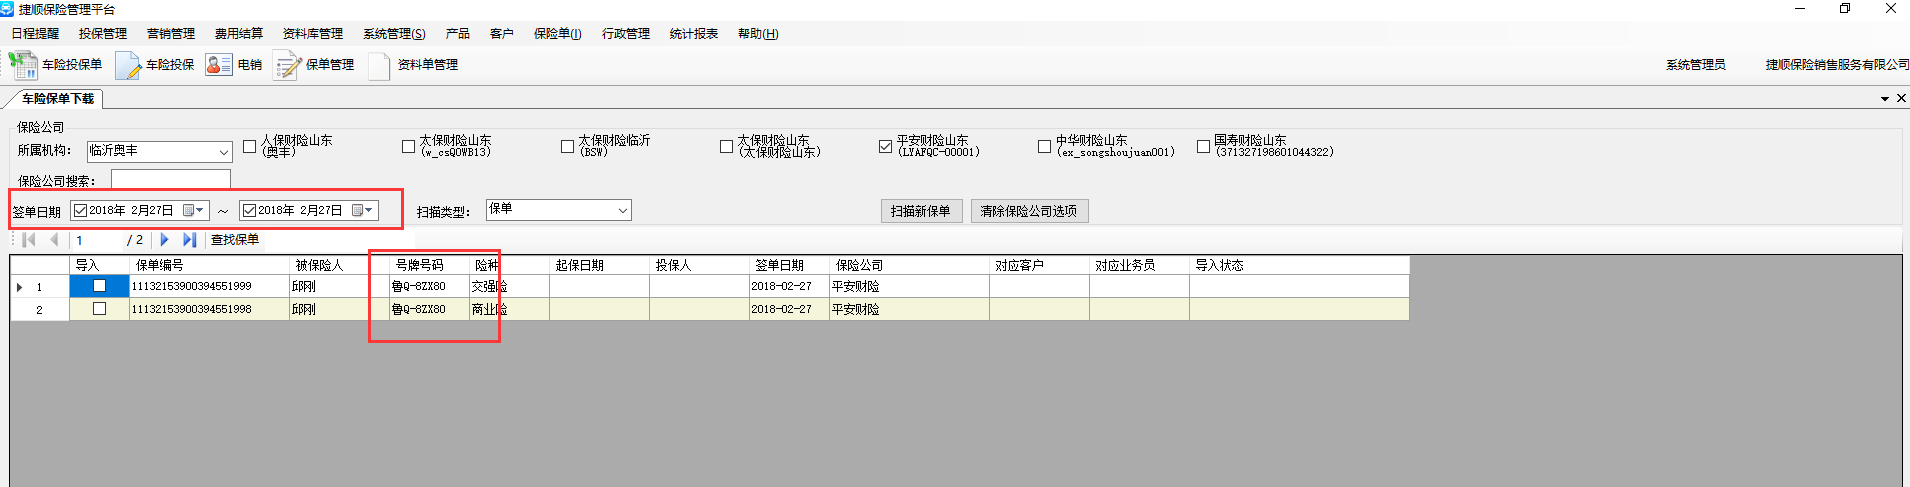Open the end date calendar dropdown
Viewport: 1910px width, 487px height.
point(363,210)
